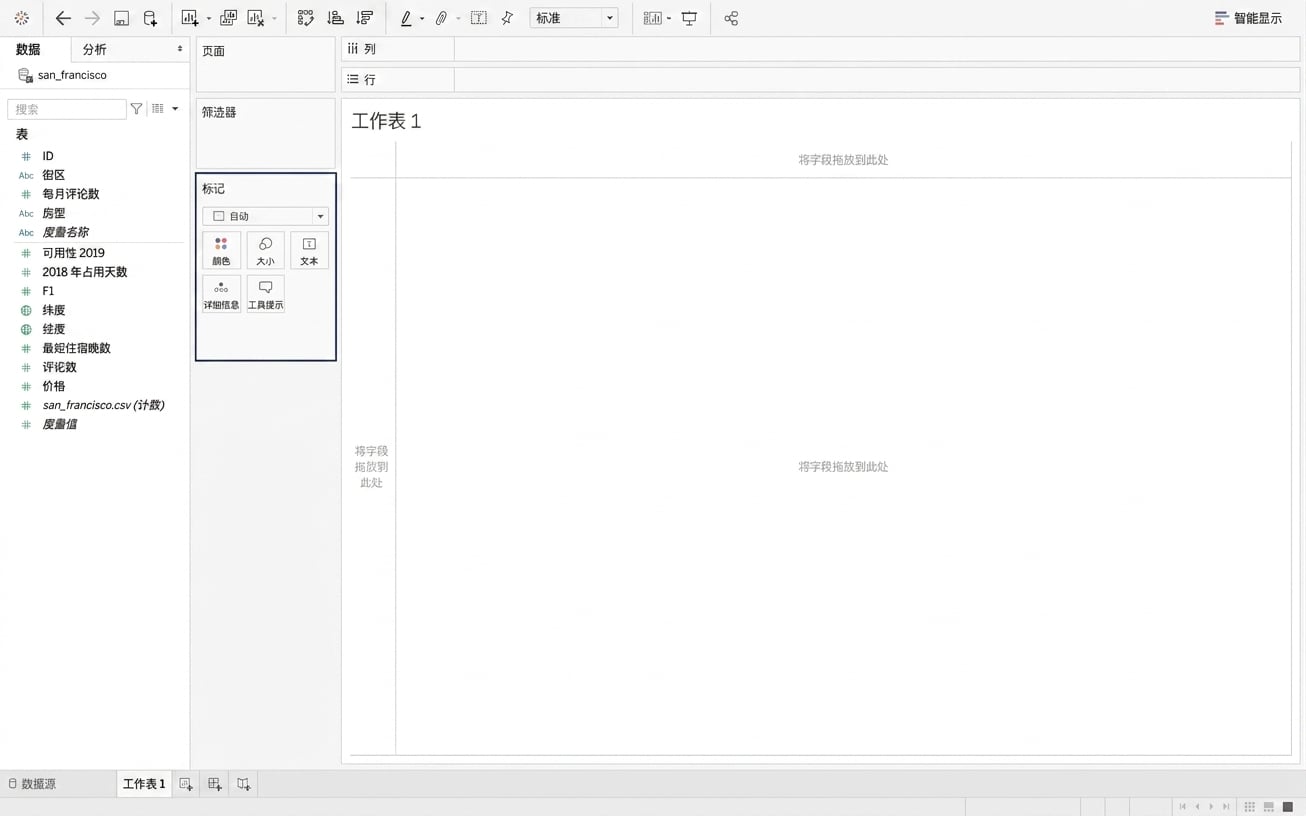Click the 大小 marks button

tap(265, 250)
